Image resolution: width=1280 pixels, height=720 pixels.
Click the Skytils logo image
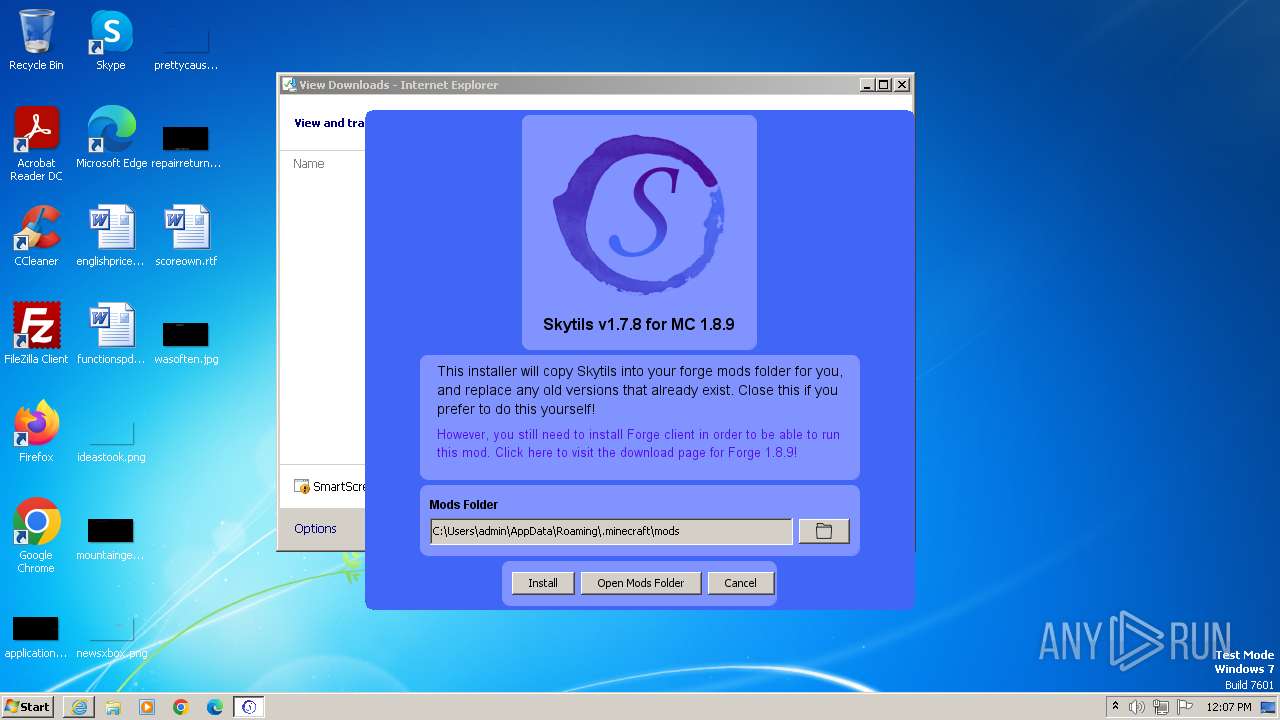[x=639, y=214]
